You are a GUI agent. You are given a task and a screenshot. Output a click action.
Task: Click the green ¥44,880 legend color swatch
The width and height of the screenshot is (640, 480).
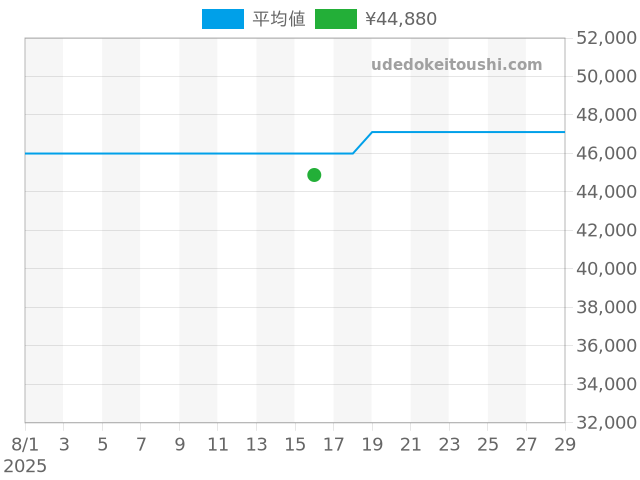335,19
